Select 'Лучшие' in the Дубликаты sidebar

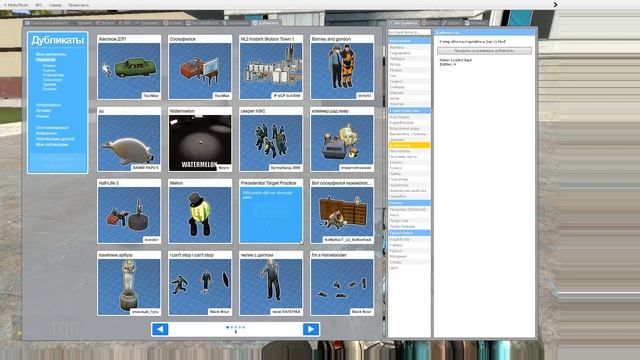[x=43, y=111]
